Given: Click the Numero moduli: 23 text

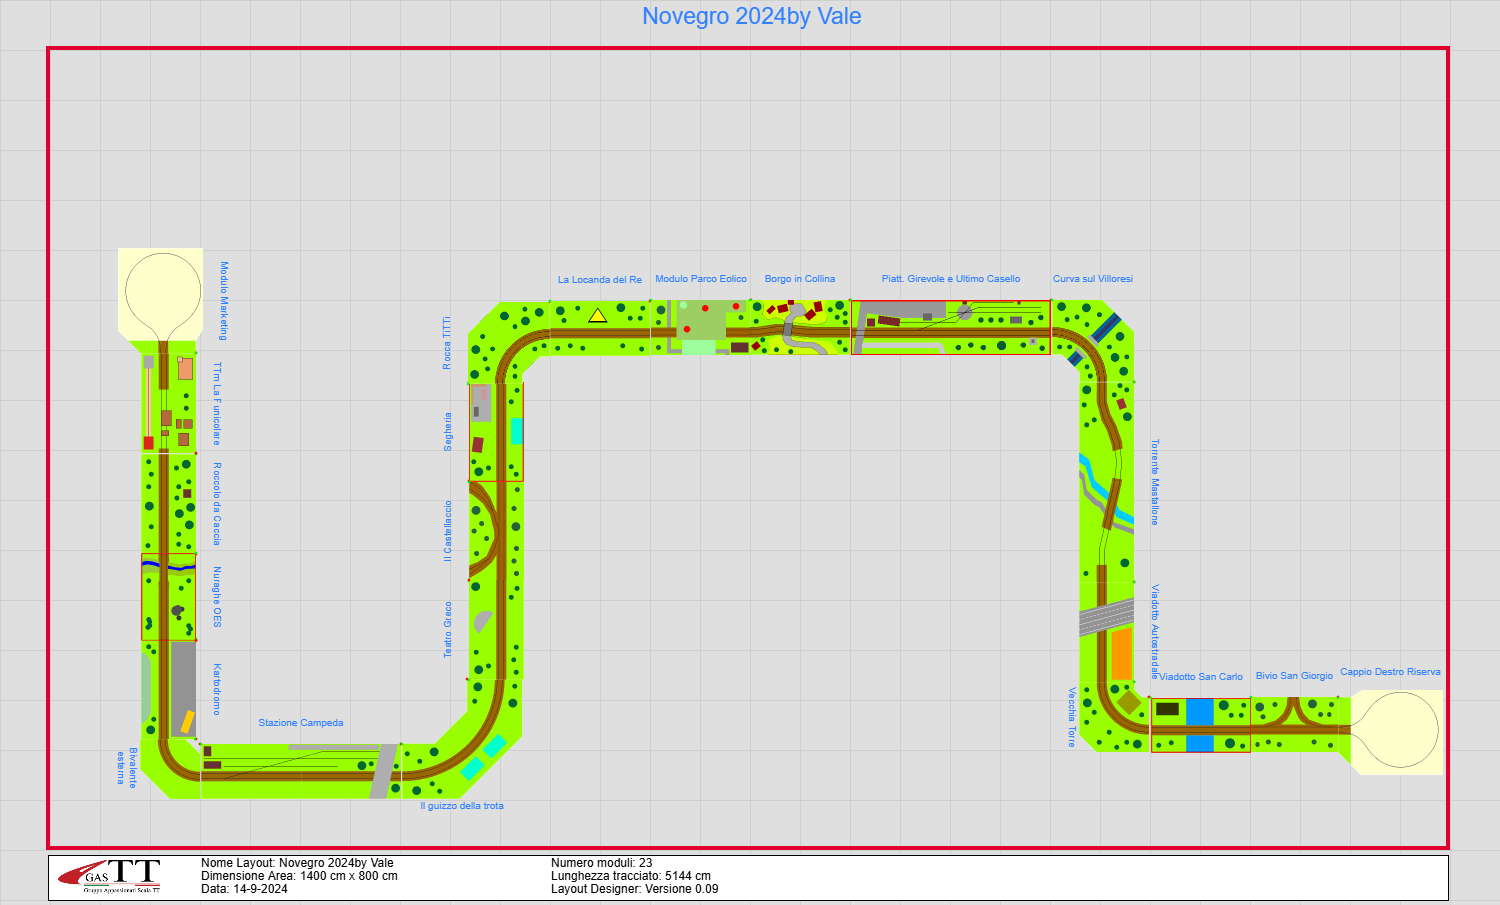Looking at the screenshot, I should (x=601, y=863).
